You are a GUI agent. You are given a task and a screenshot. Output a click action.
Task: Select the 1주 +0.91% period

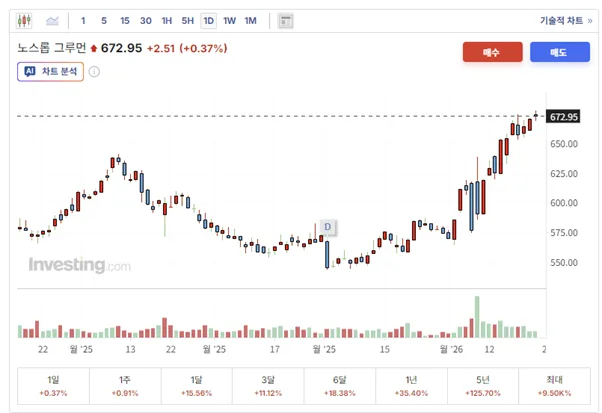(x=125, y=386)
